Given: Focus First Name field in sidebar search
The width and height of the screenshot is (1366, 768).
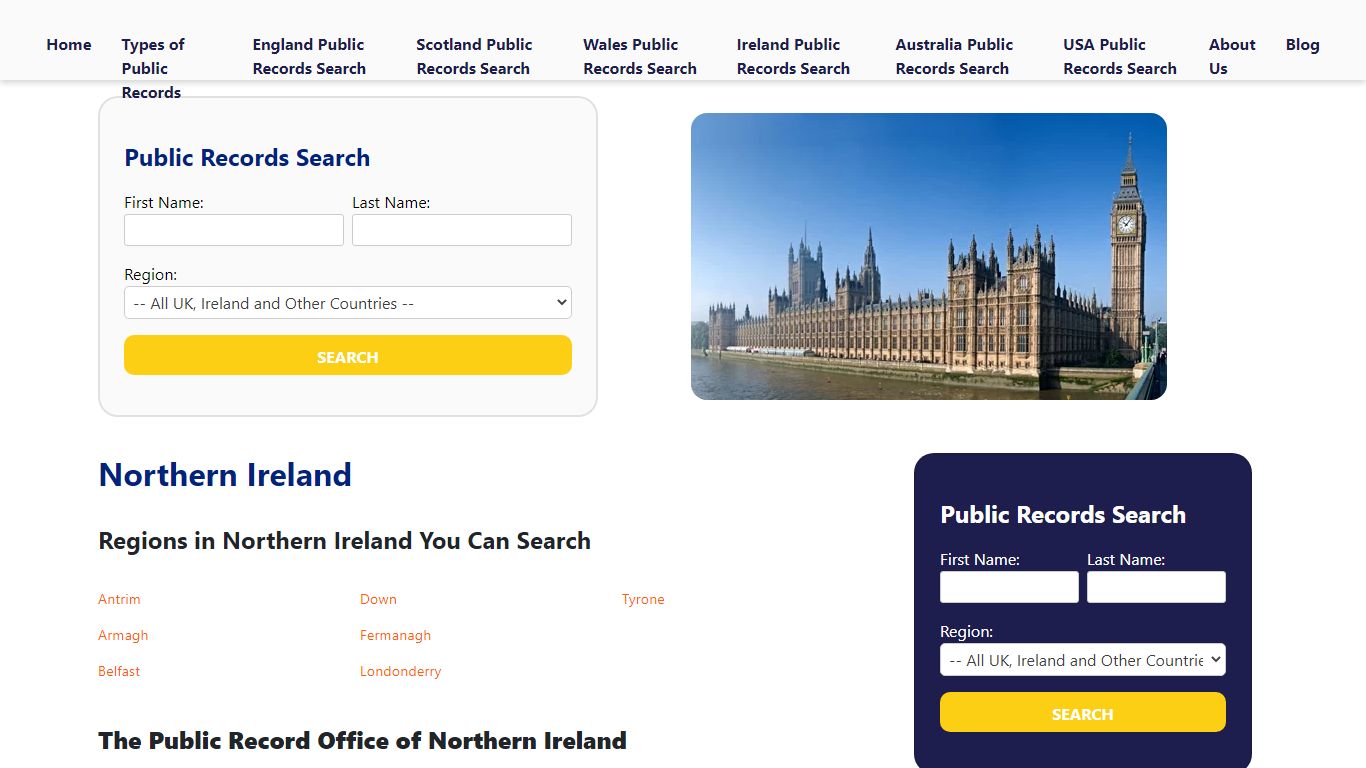Looking at the screenshot, I should (x=1009, y=587).
